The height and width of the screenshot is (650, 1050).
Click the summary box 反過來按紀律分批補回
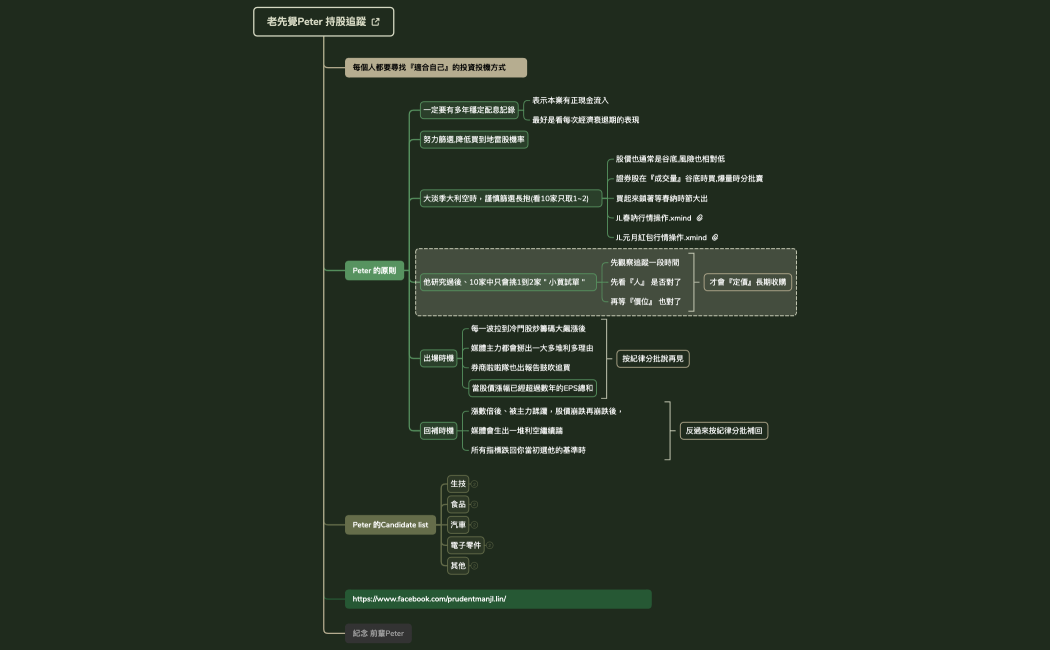[x=723, y=430]
